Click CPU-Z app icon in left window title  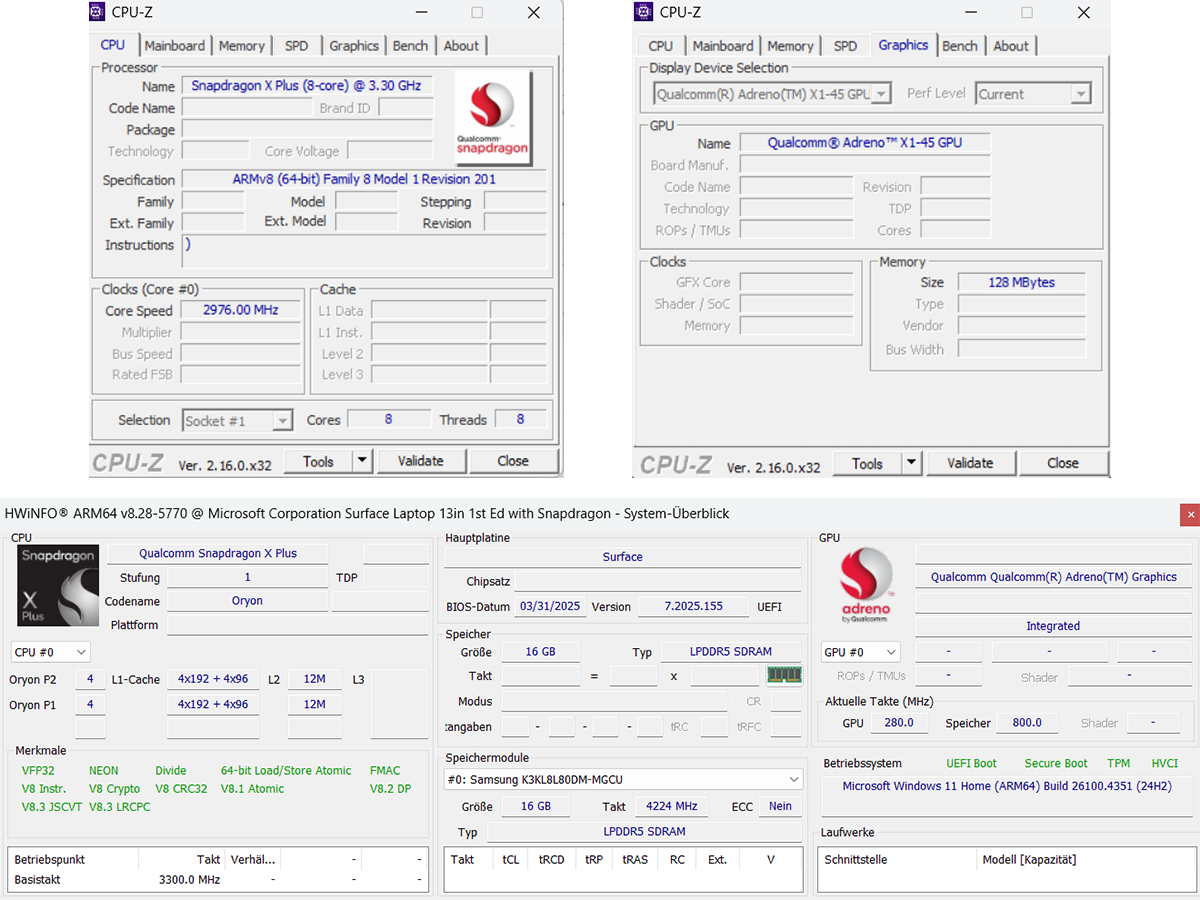pyautogui.click(x=96, y=12)
